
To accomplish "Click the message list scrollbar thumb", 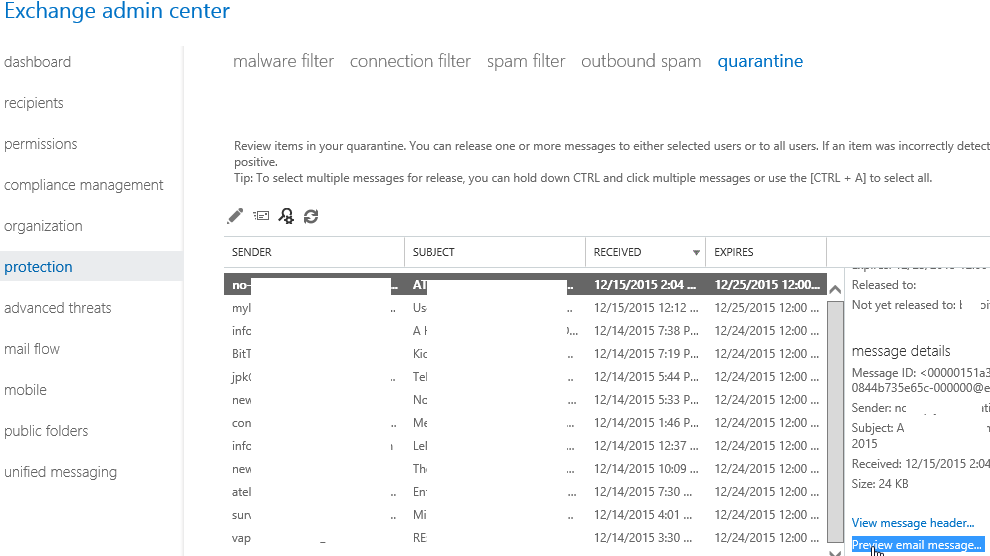I will coord(836,420).
